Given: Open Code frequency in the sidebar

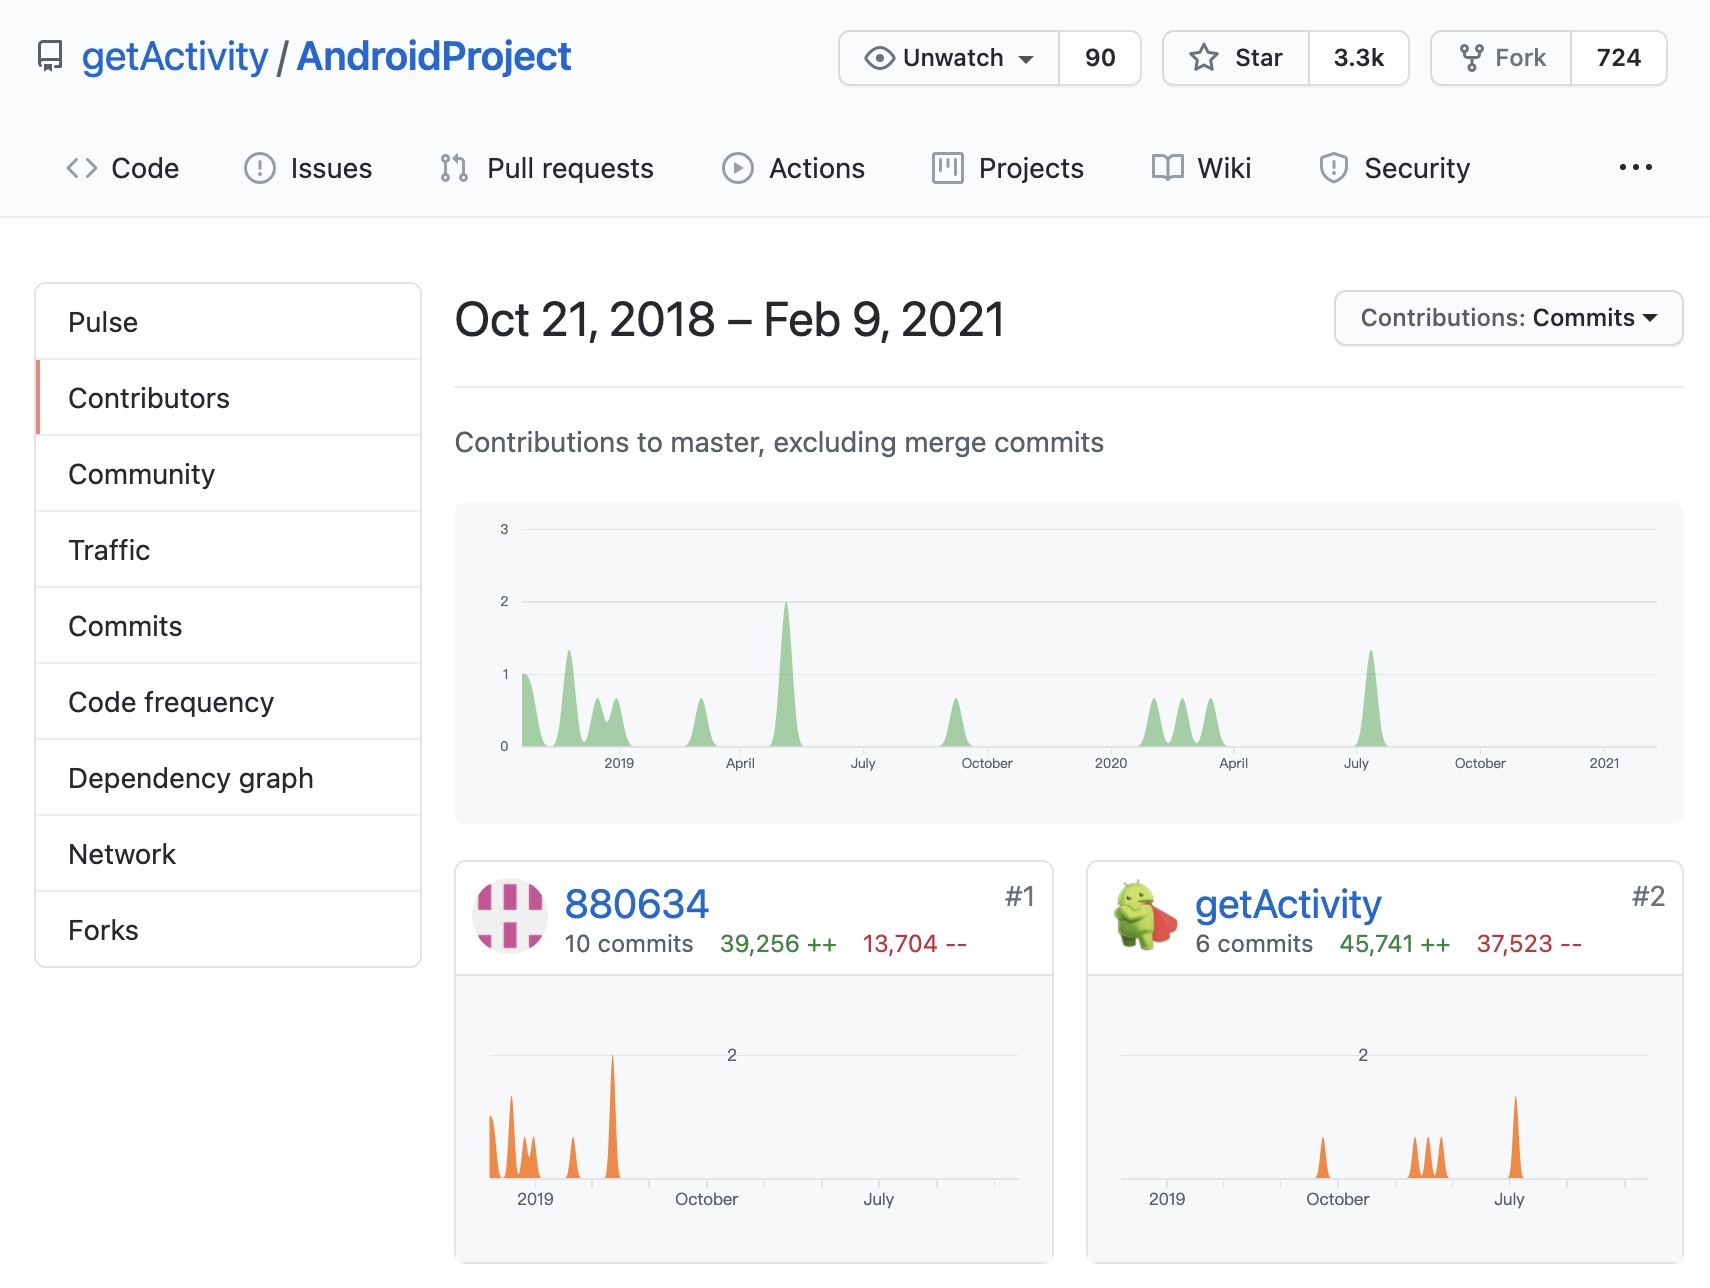Looking at the screenshot, I should [x=171, y=702].
